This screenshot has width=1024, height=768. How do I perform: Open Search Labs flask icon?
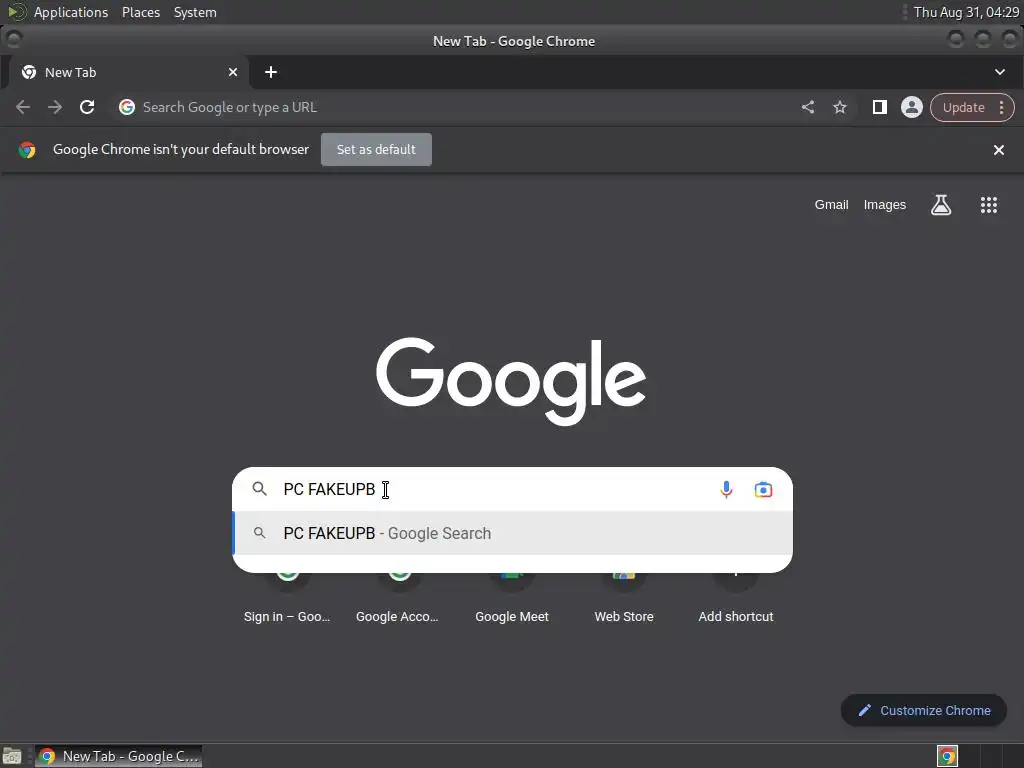(x=940, y=205)
